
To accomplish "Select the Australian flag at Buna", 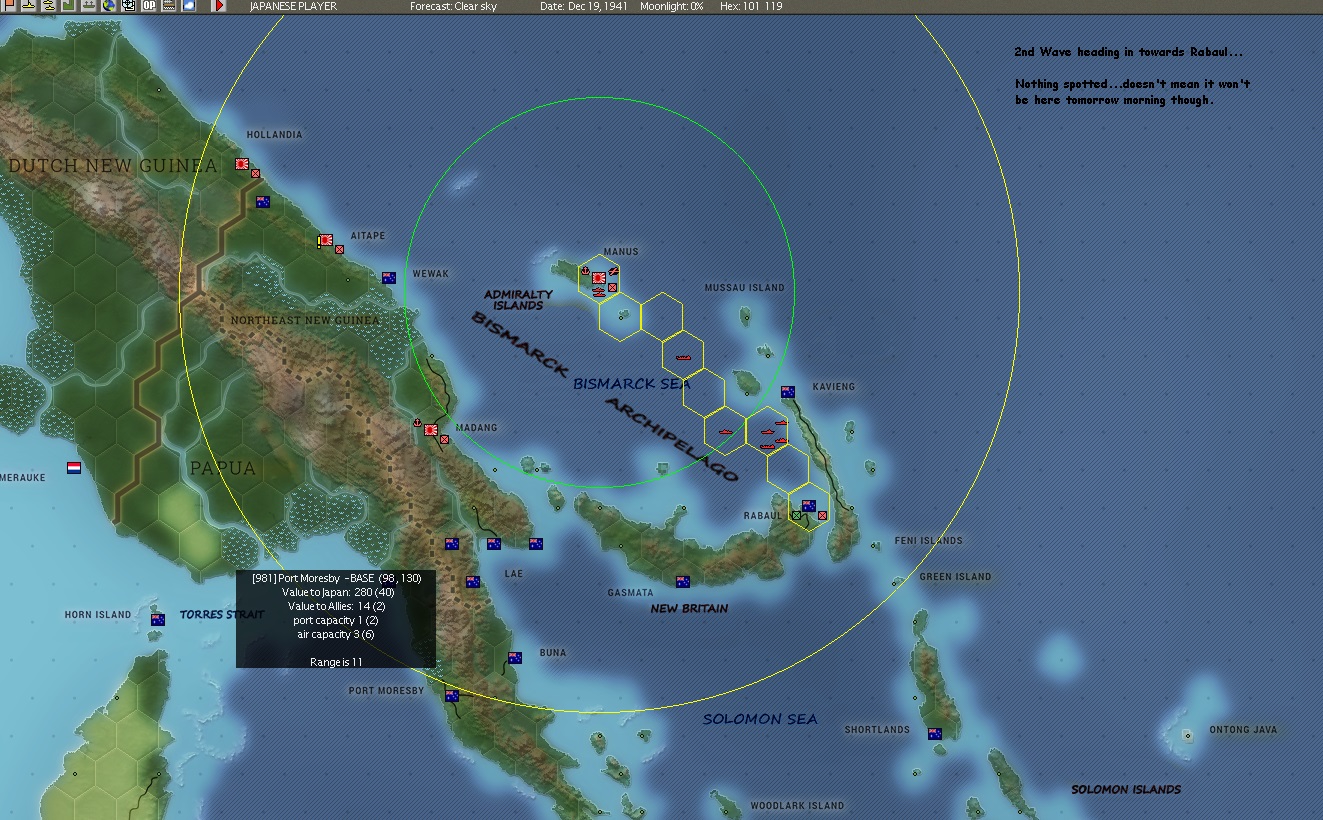I will 515,657.
